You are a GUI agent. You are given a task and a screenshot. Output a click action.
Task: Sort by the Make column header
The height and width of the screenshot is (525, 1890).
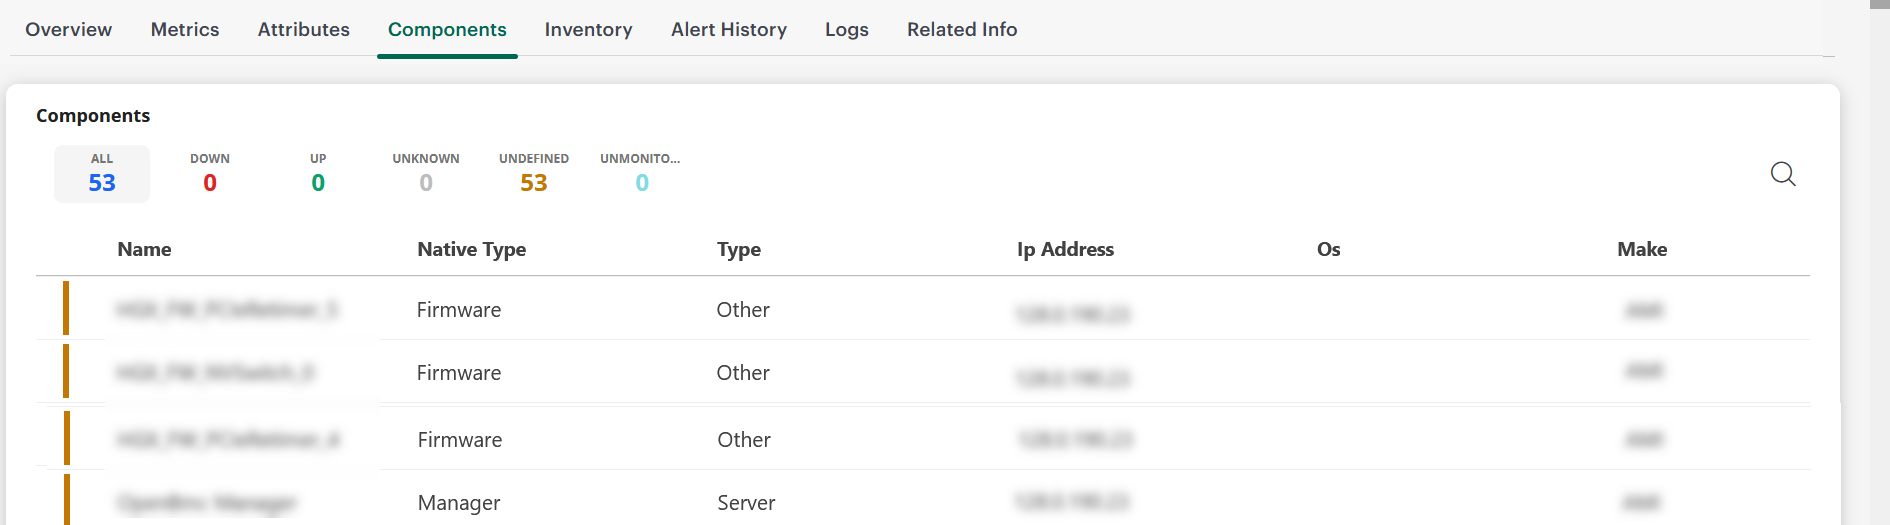(1642, 249)
